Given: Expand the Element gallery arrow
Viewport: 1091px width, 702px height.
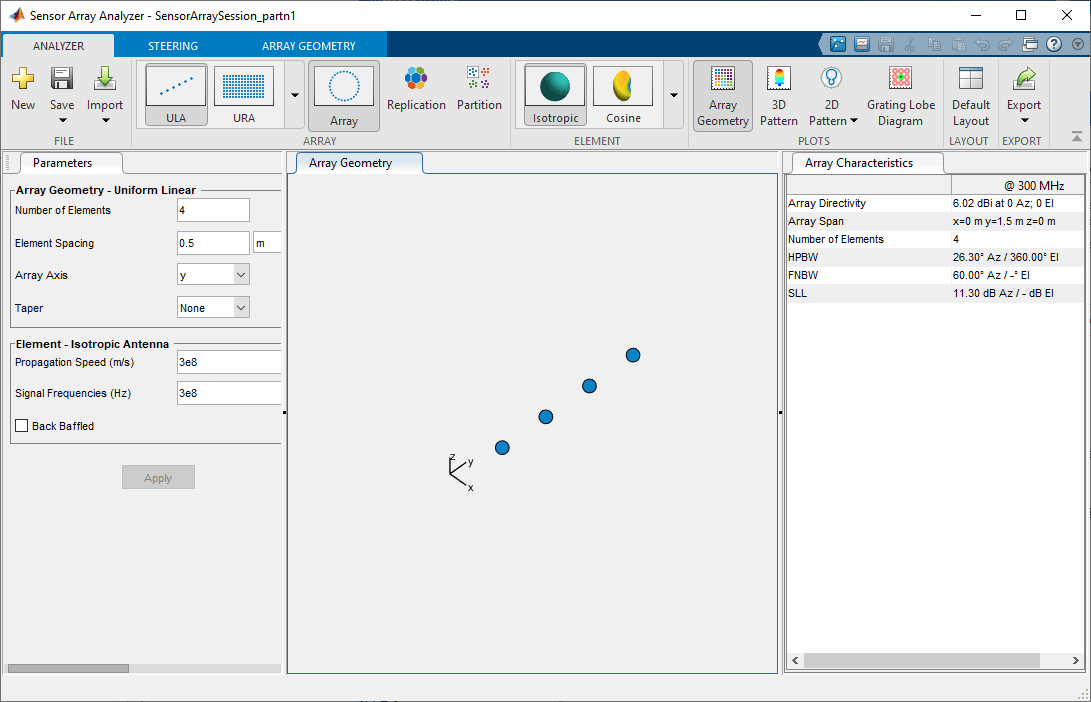Looking at the screenshot, I should [x=673, y=93].
